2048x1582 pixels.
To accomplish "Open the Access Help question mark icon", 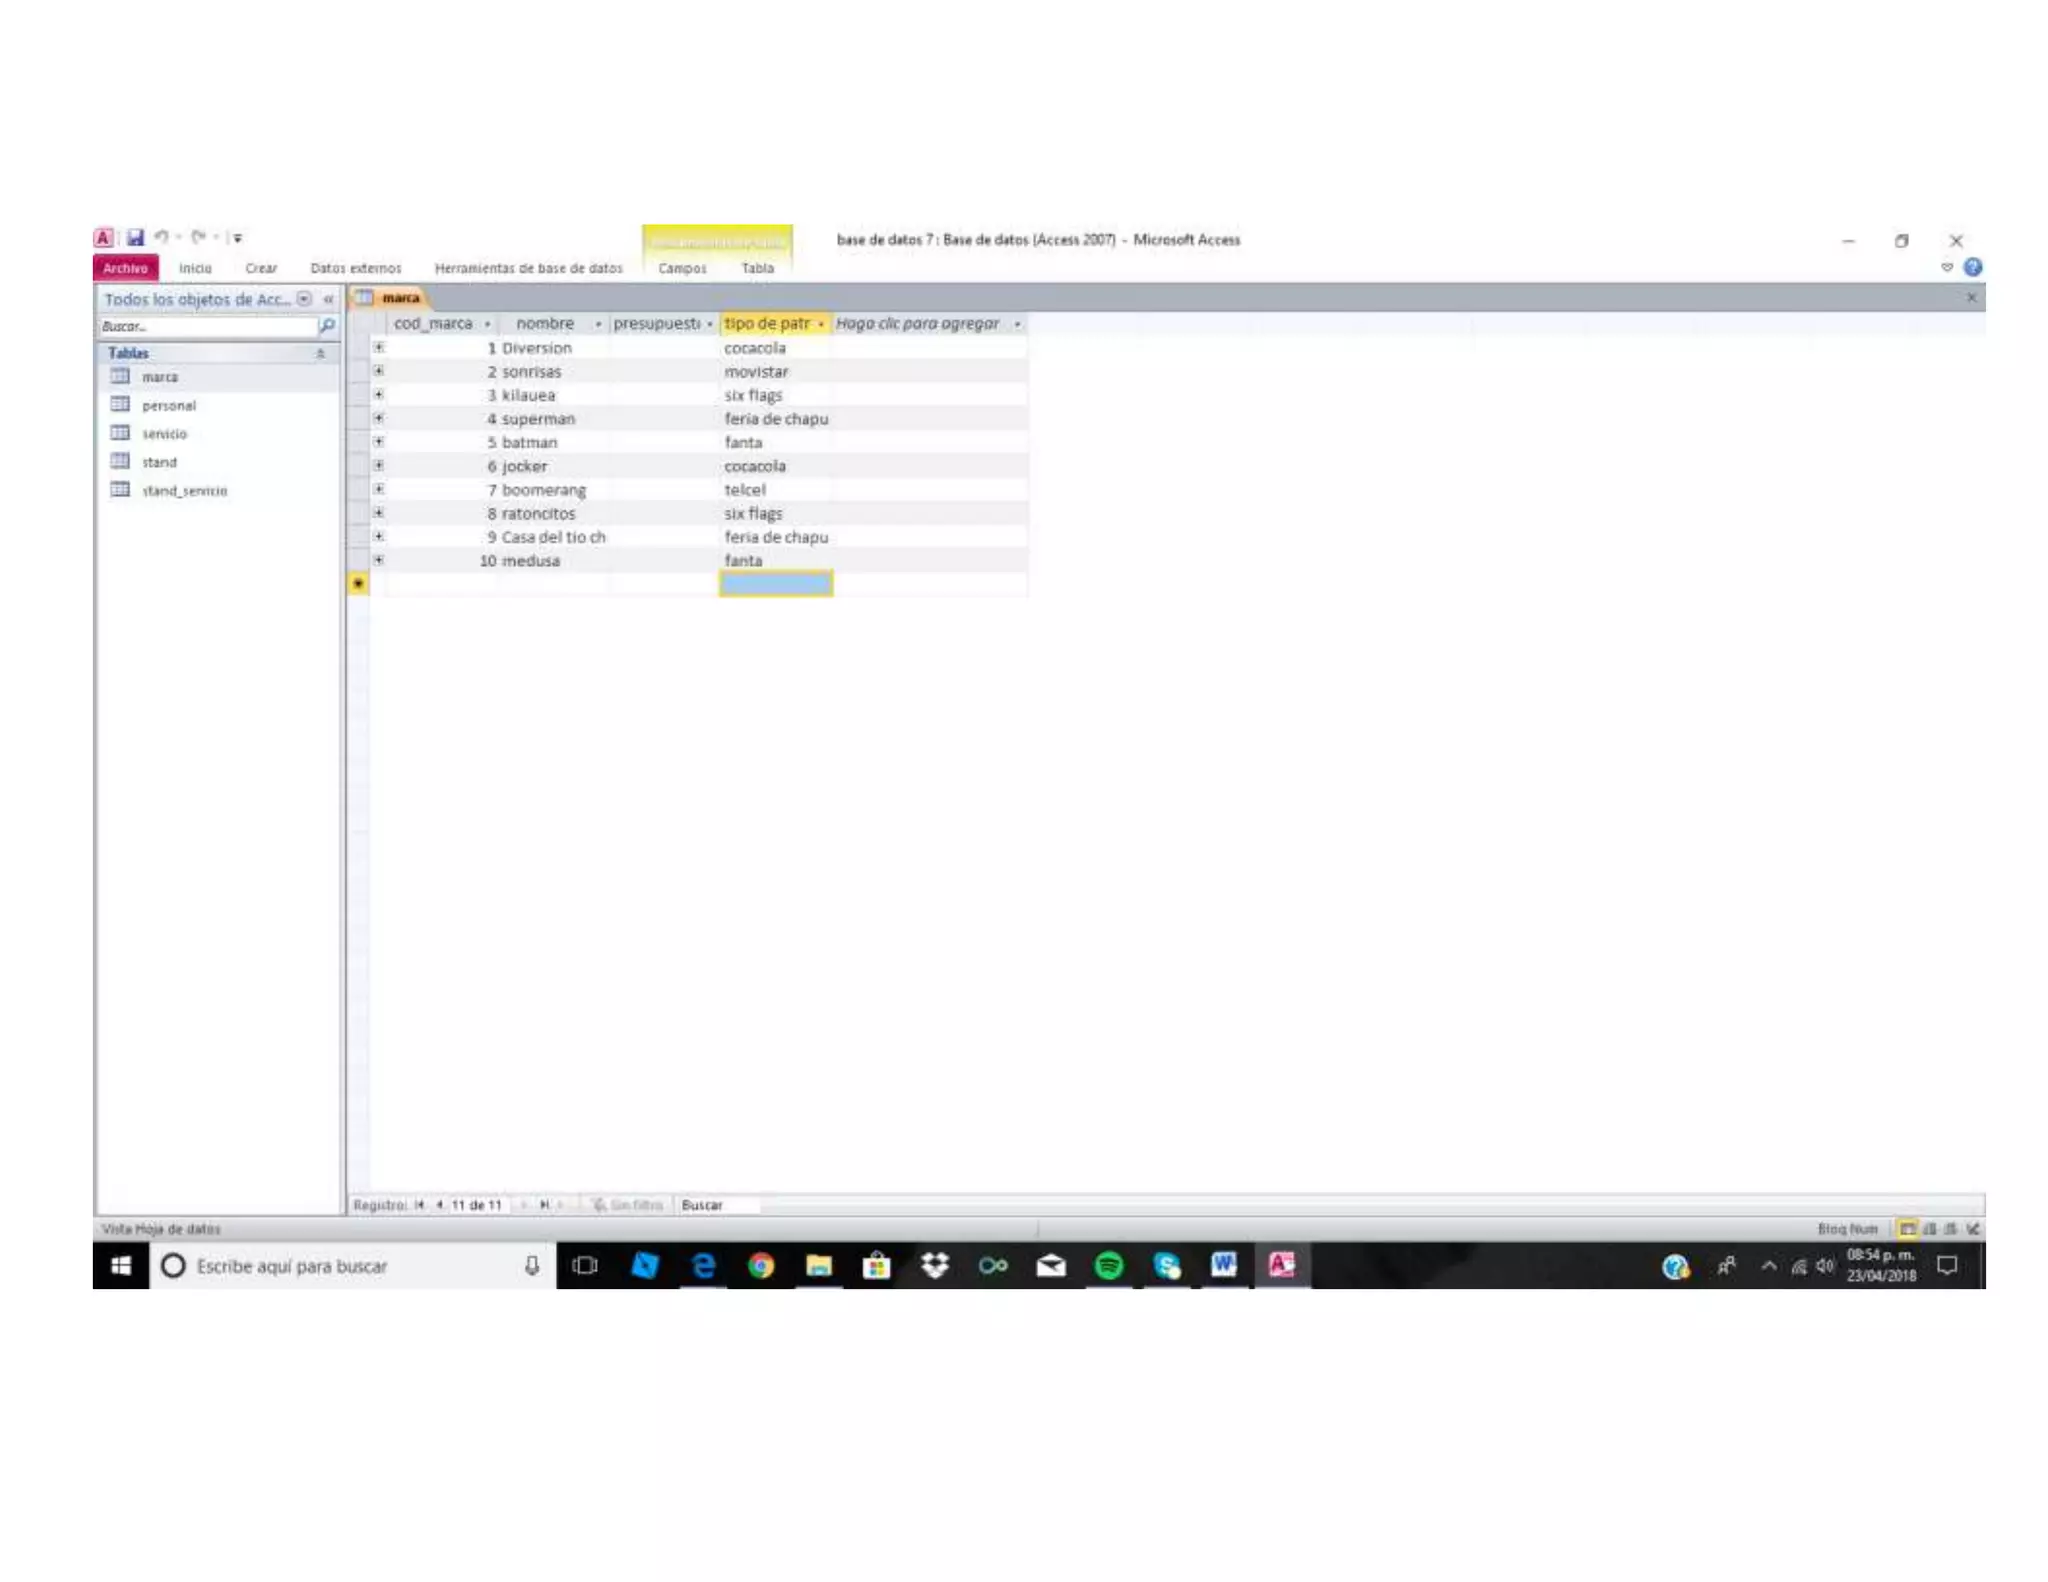I will pos(1972,267).
